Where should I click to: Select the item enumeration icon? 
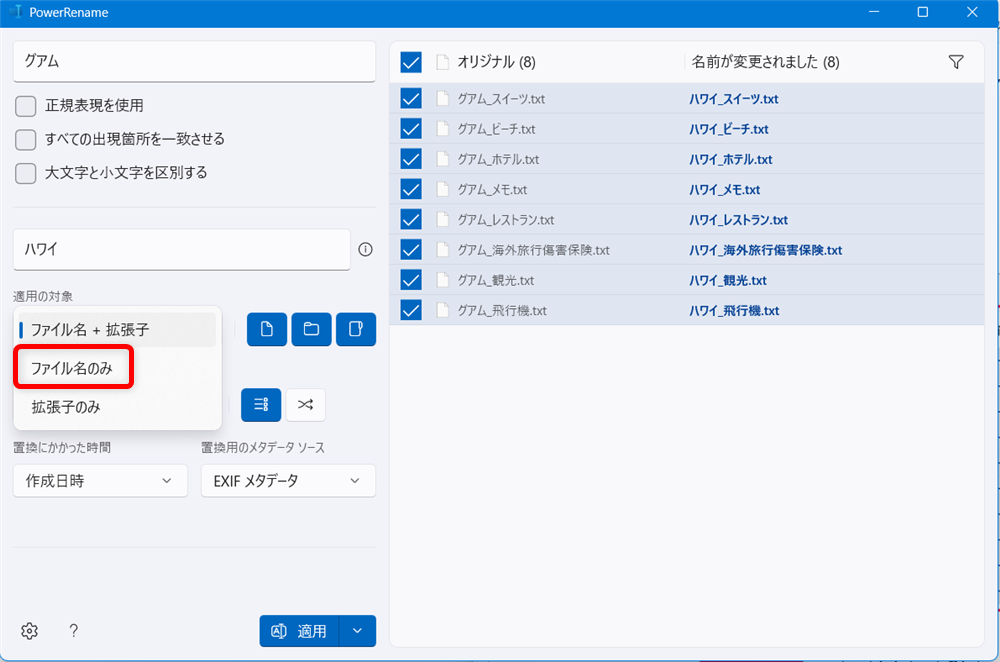[261, 405]
